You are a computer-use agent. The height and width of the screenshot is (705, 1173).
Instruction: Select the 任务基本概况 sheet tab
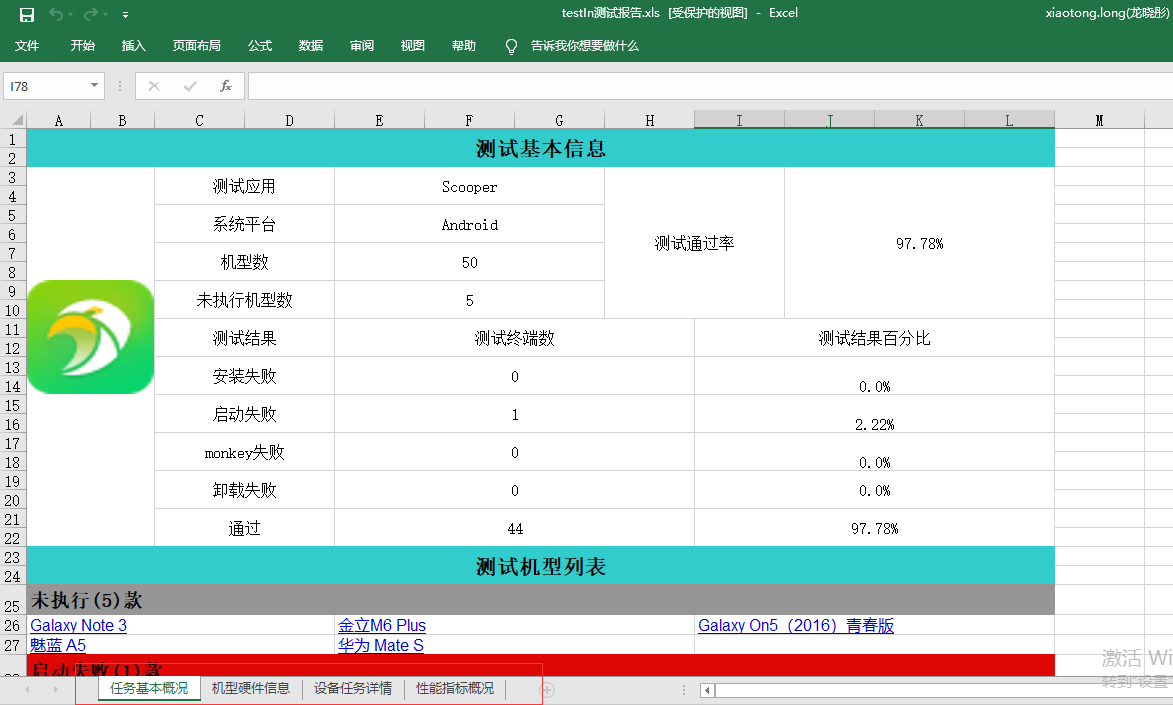tap(149, 689)
